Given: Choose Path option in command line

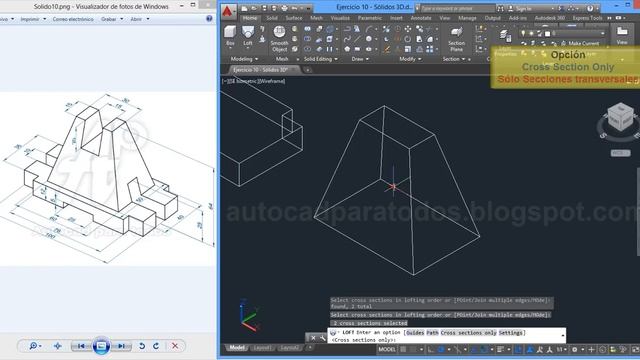Looking at the screenshot, I should tap(432, 333).
